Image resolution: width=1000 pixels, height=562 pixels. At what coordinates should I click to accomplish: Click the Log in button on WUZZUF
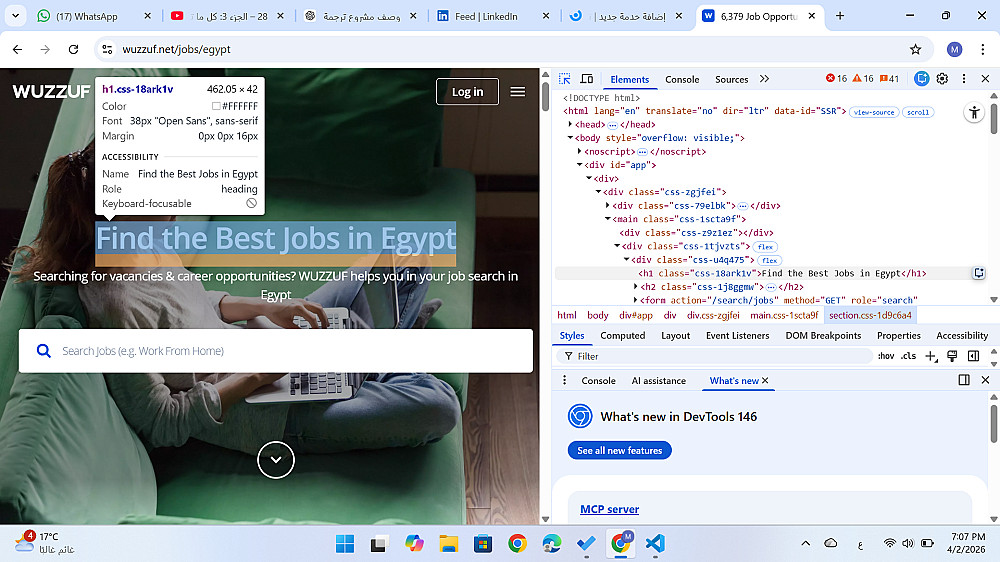point(467,92)
